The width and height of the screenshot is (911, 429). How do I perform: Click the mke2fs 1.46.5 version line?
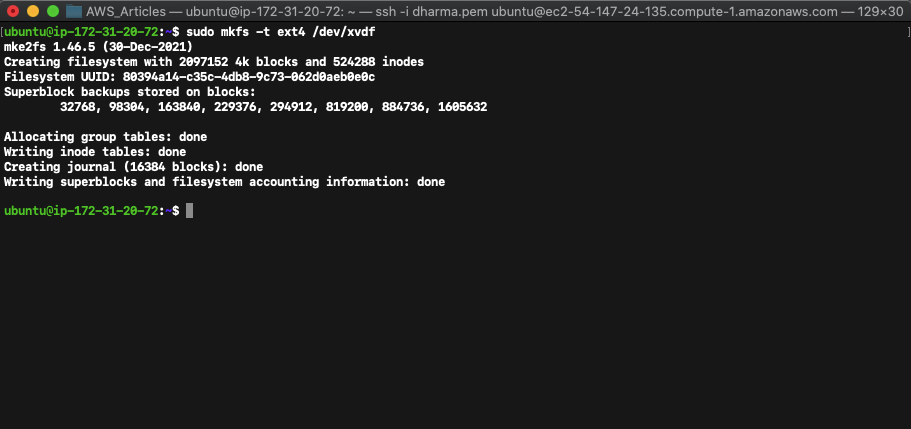[98, 47]
